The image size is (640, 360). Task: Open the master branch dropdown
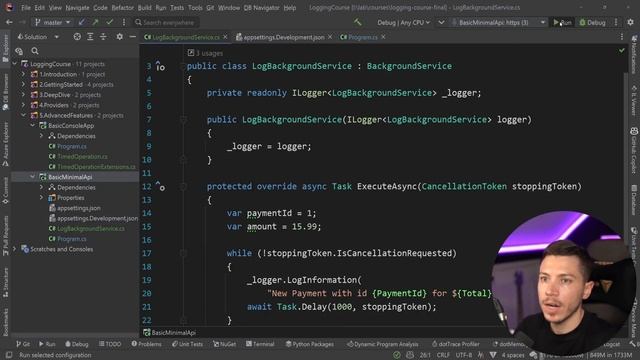point(53,22)
